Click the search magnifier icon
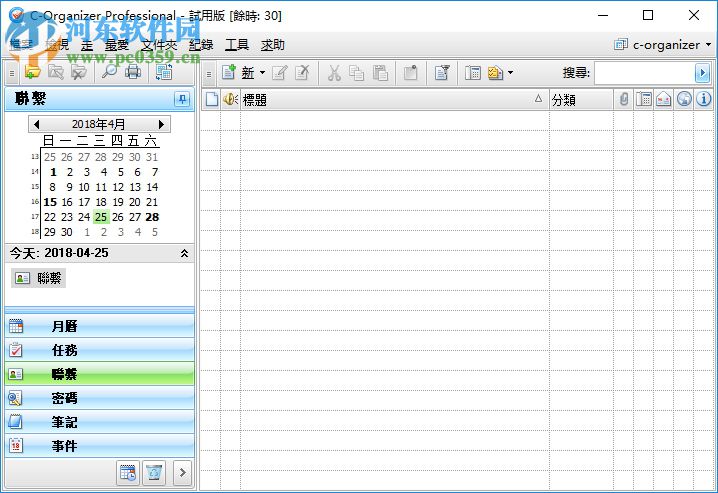Screen dimensions: 718x493 (x=109, y=72)
